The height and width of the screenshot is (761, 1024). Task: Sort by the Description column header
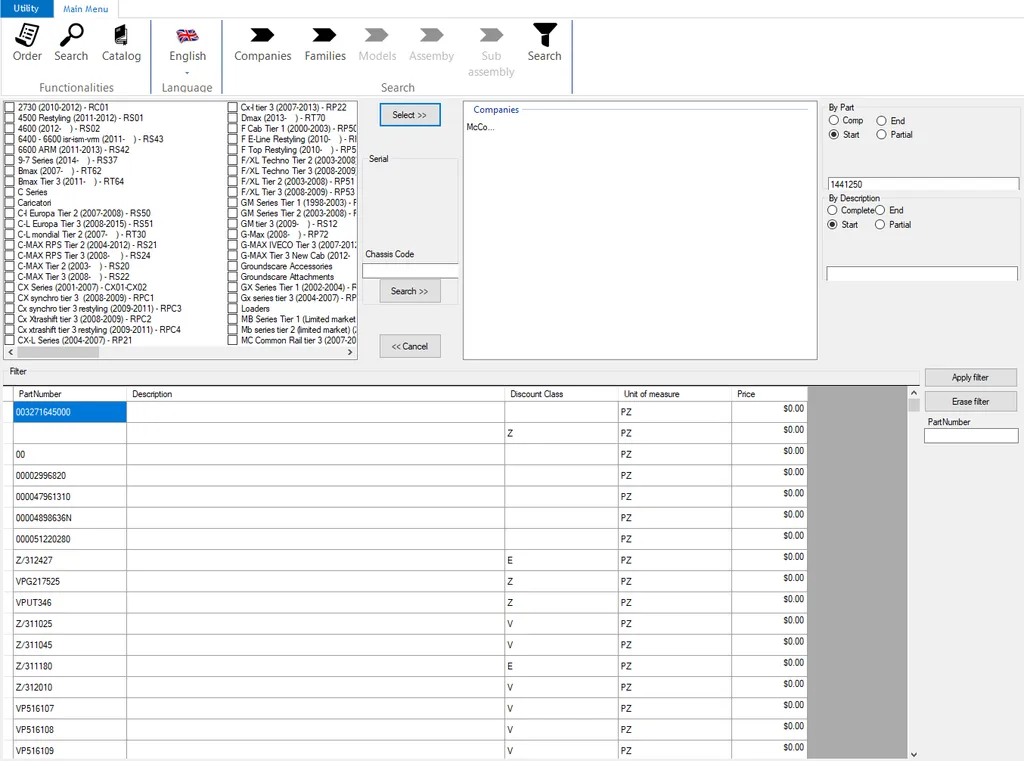315,394
